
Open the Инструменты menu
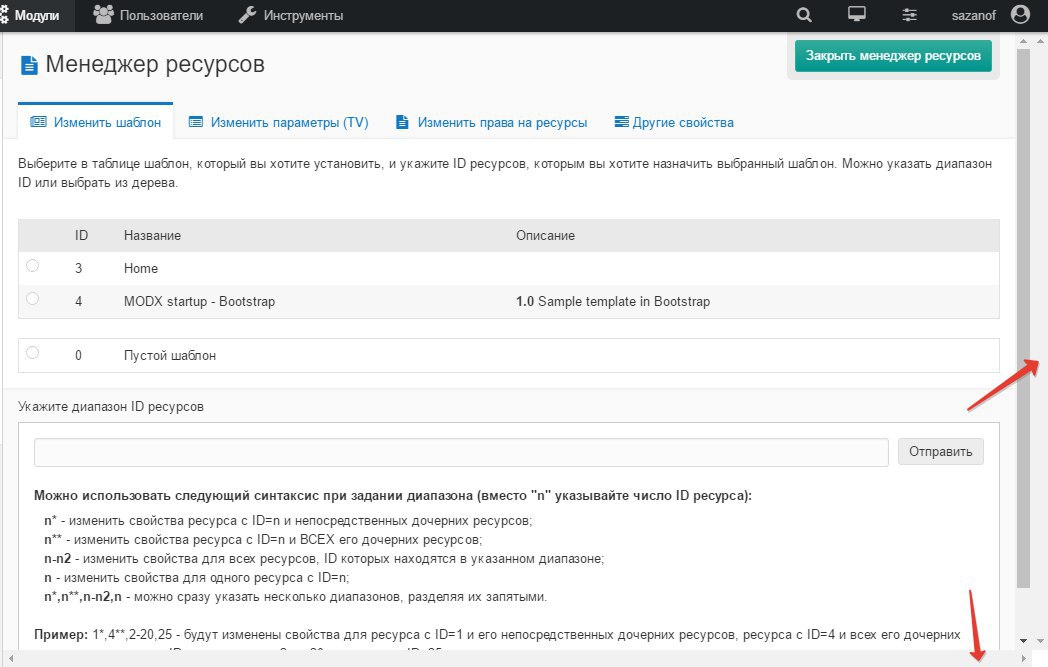click(x=304, y=15)
